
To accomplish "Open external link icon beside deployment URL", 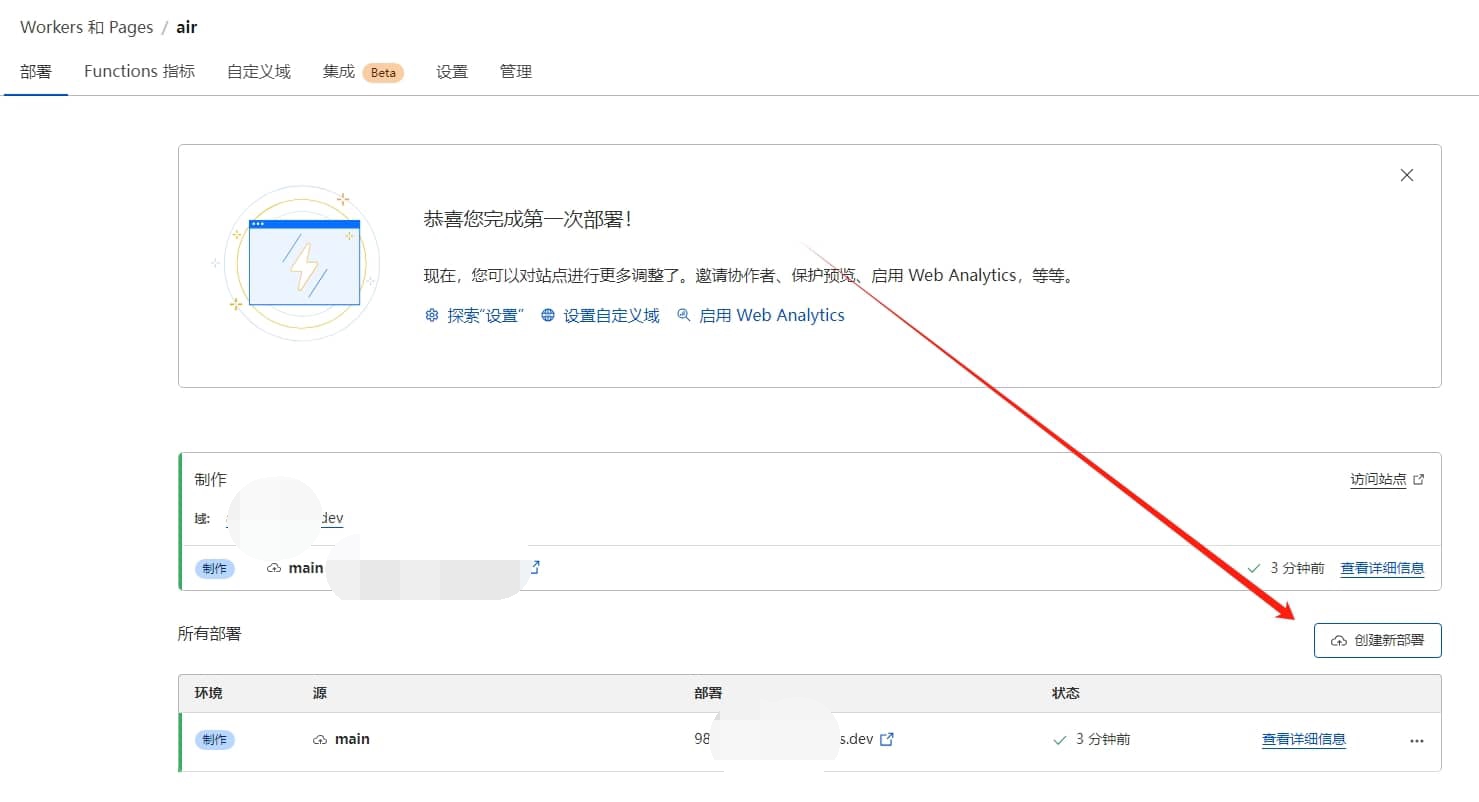I will [886, 740].
